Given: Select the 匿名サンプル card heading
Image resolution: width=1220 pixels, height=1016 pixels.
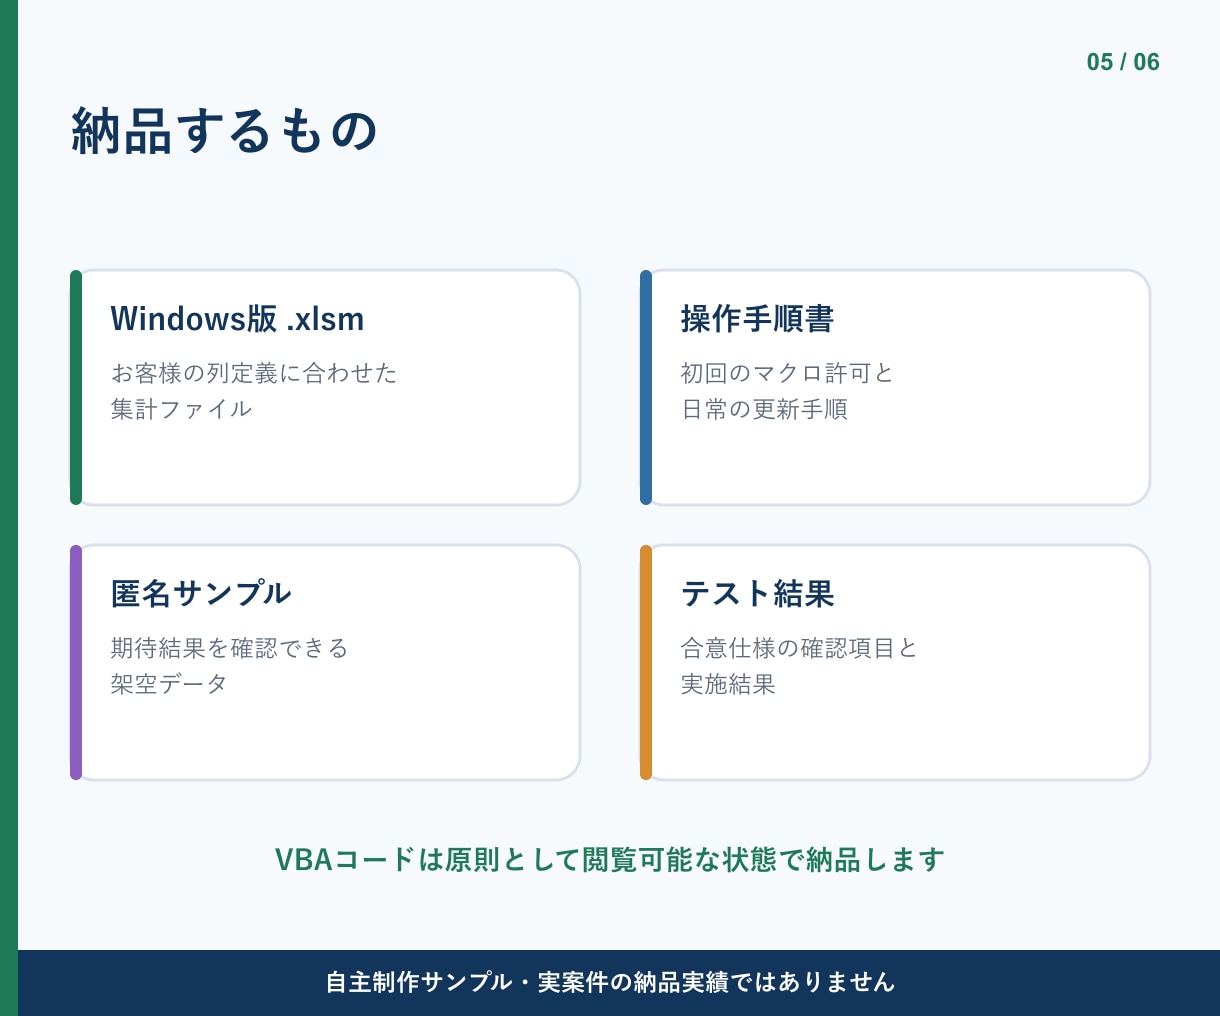Looking at the screenshot, I should [201, 593].
